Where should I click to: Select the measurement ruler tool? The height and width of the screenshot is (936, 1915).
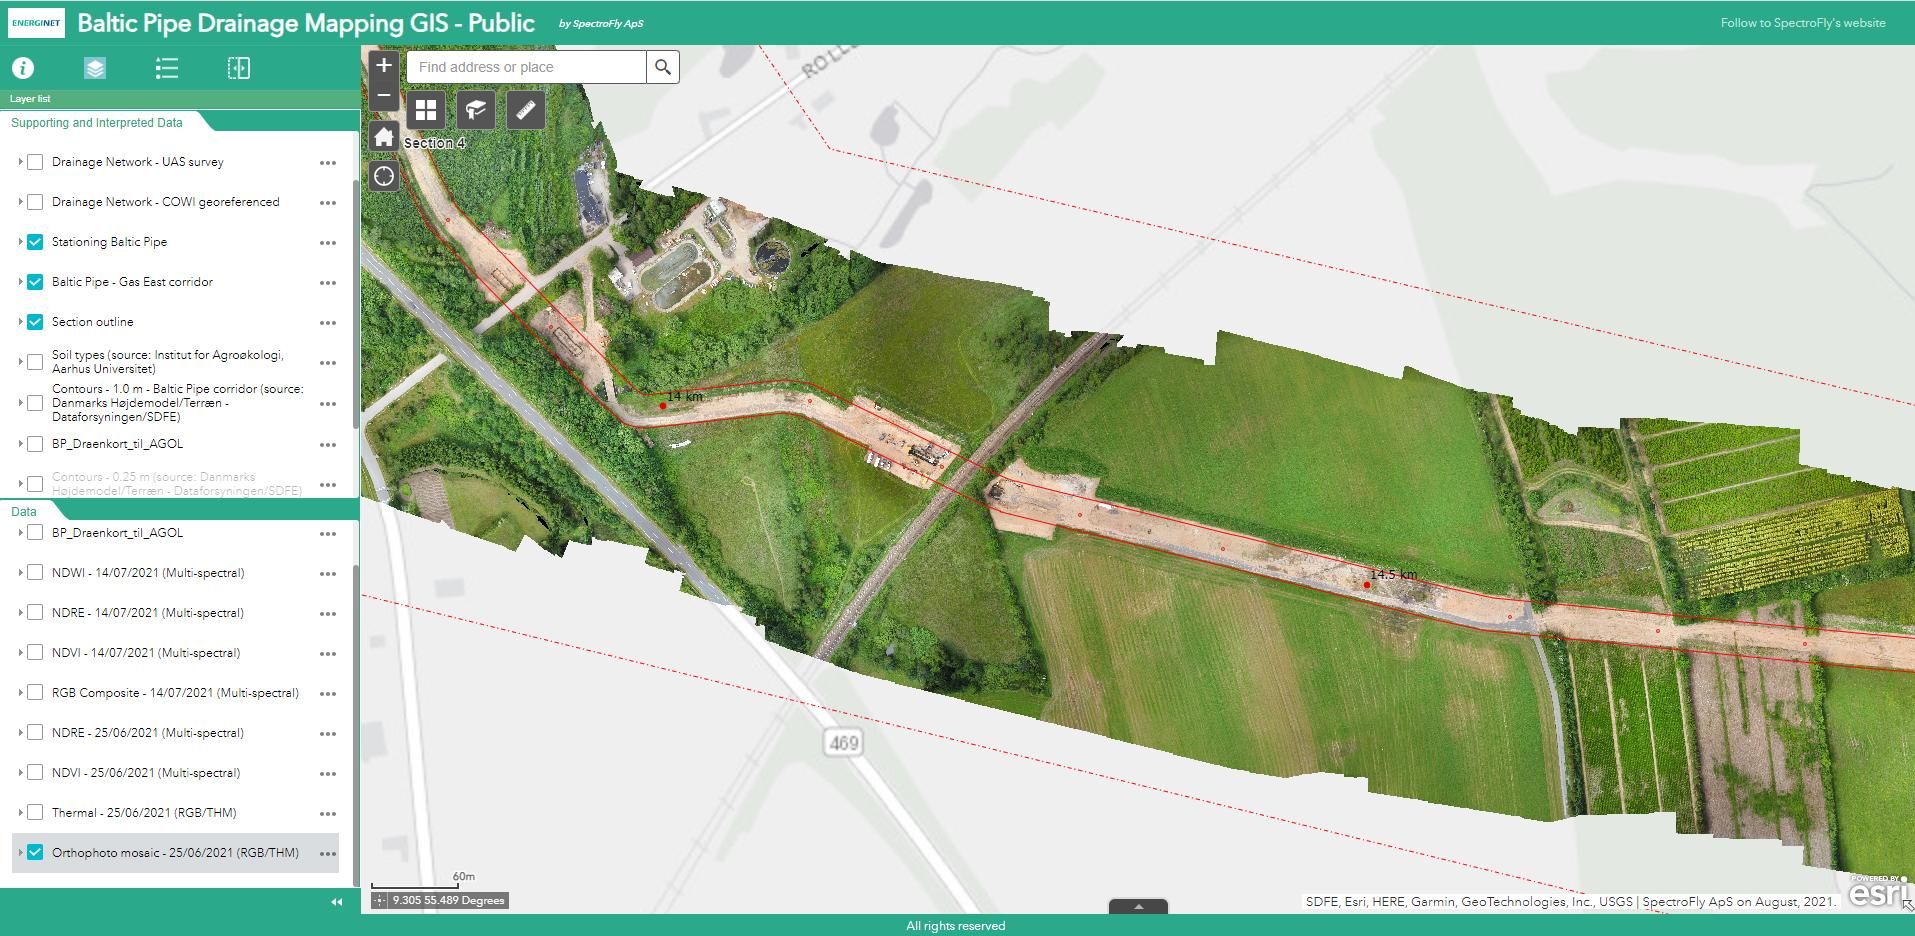pos(526,110)
